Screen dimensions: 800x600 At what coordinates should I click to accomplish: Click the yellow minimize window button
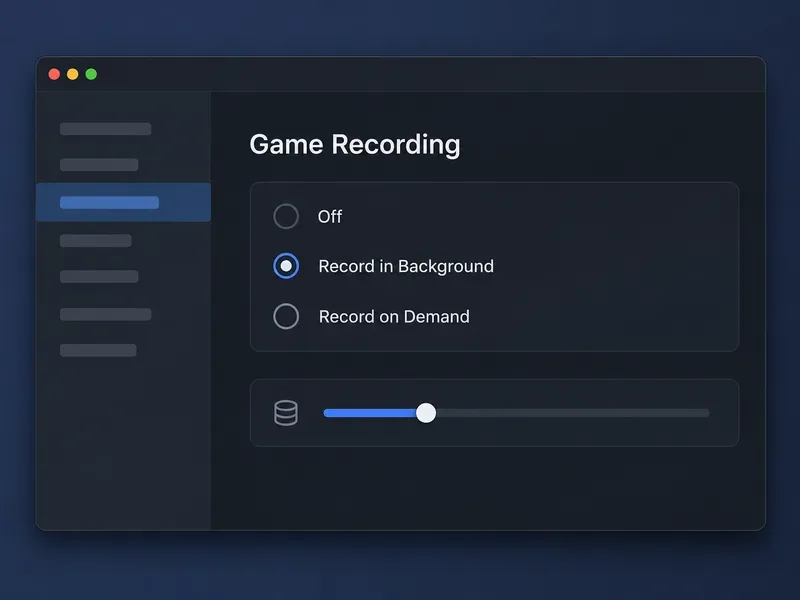[x=72, y=74]
